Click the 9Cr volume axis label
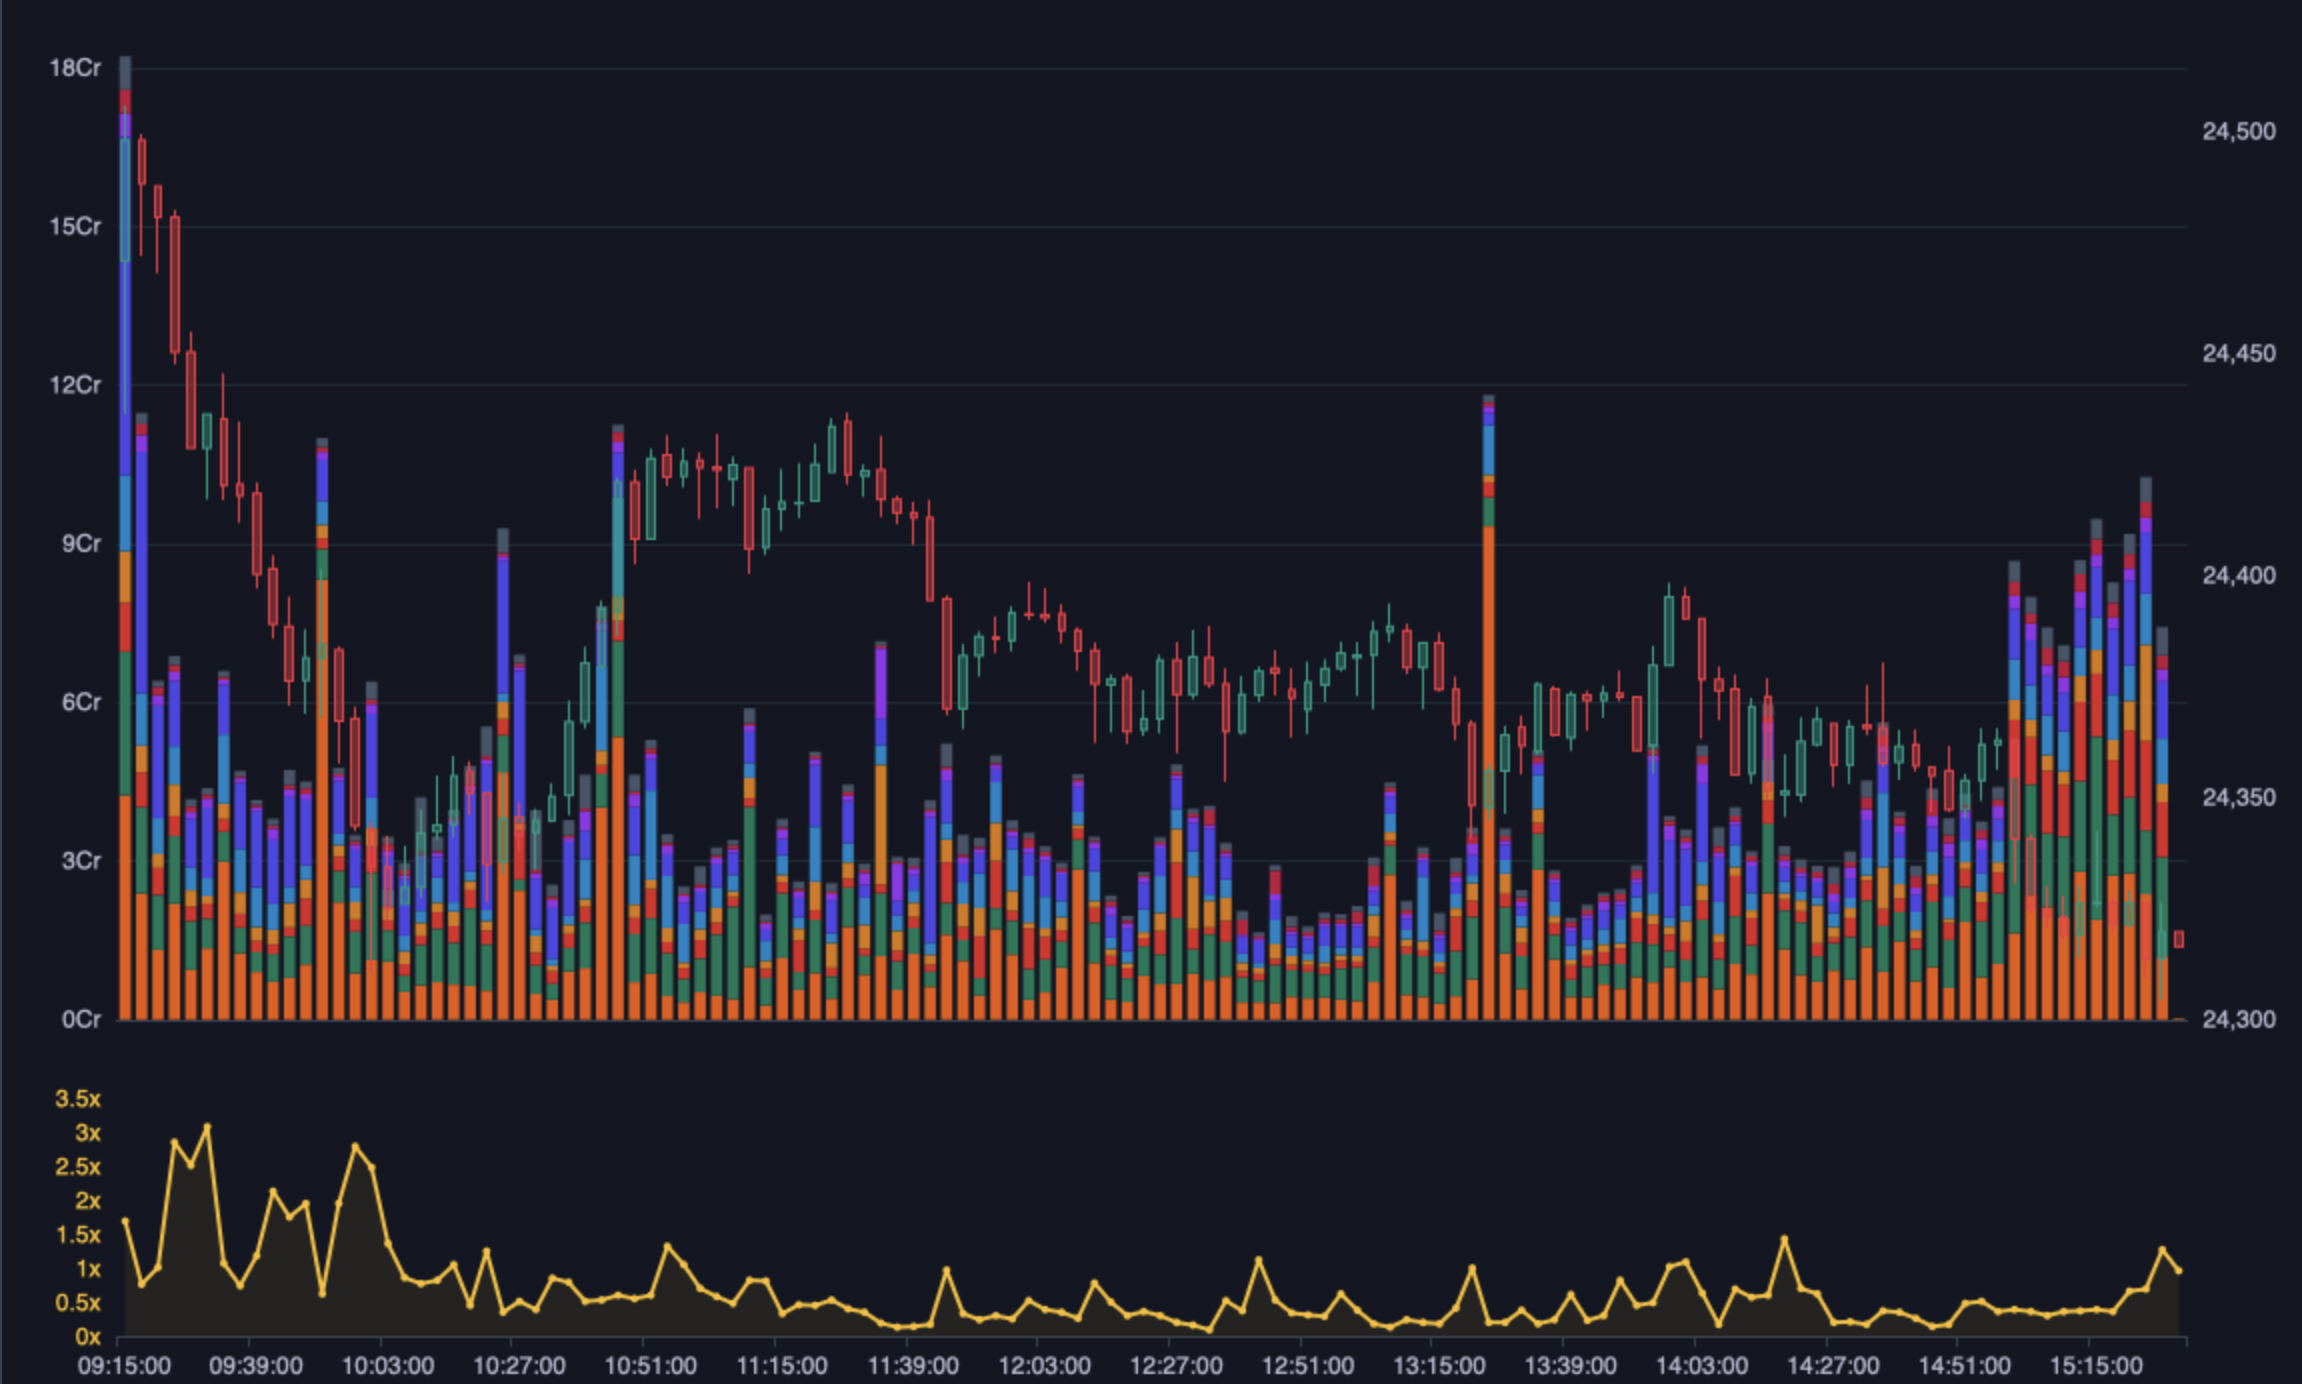Image resolution: width=2302 pixels, height=1384 pixels. (x=80, y=544)
